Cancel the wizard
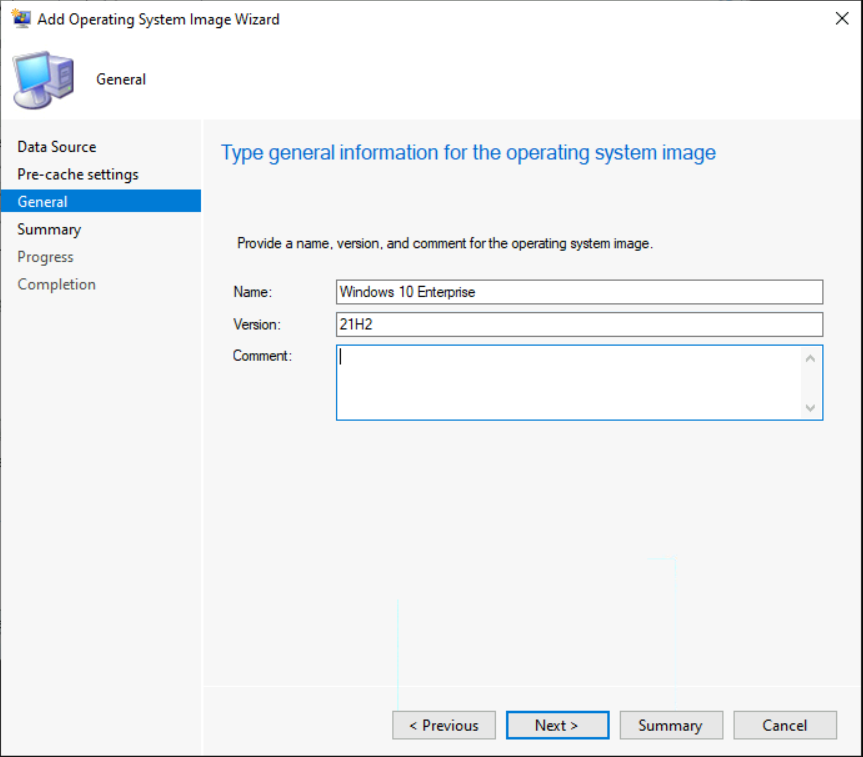Viewport: 863px width, 757px height. click(x=785, y=726)
